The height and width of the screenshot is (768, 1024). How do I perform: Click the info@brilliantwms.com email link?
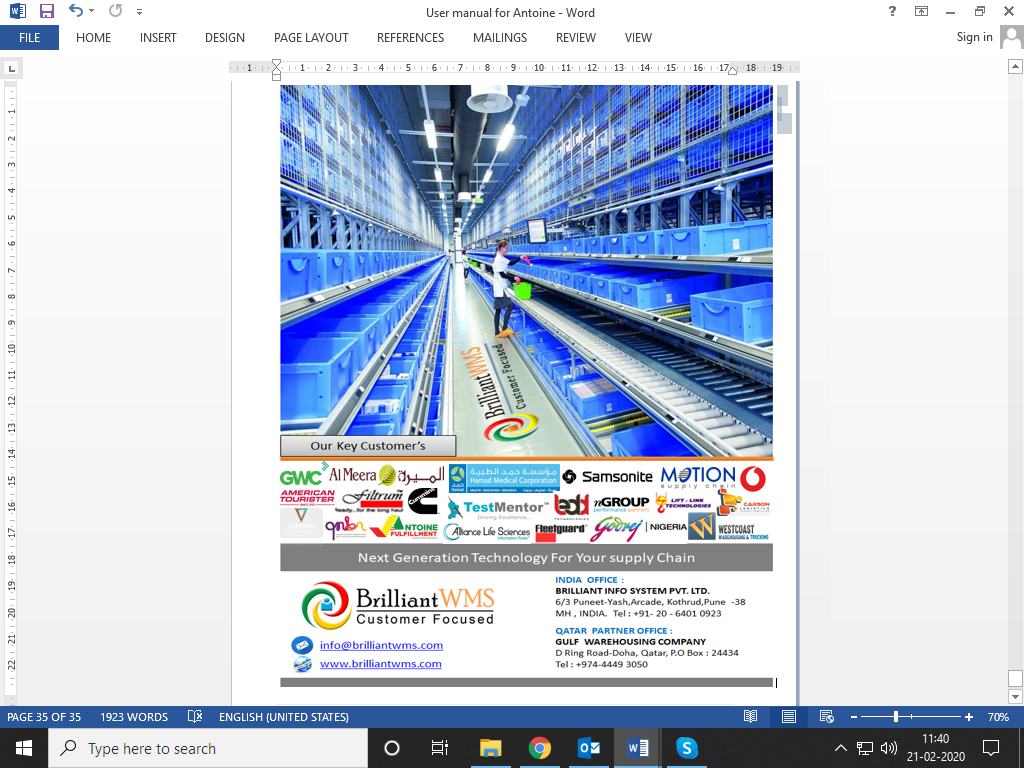coord(381,646)
